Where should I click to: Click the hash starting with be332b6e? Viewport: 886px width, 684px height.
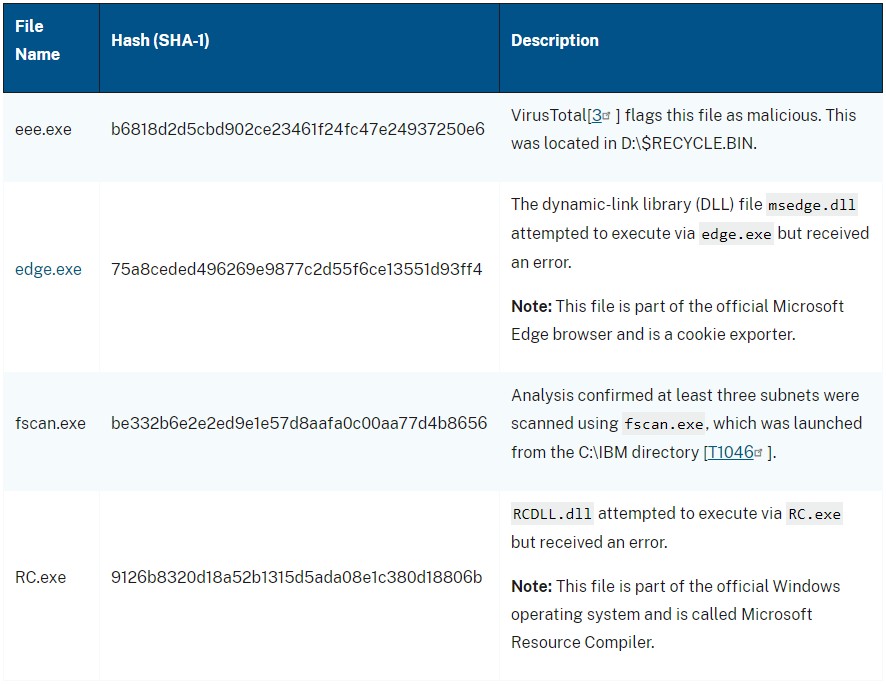click(x=299, y=423)
